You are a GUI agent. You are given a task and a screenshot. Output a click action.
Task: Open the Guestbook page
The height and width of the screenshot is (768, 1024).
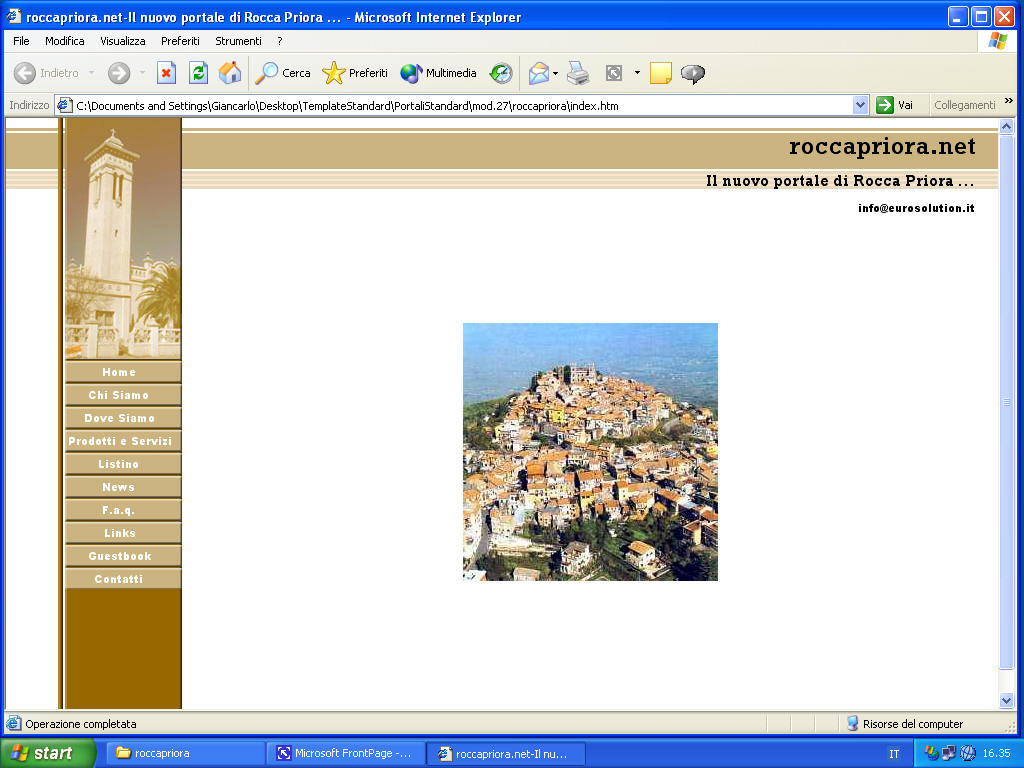point(123,556)
